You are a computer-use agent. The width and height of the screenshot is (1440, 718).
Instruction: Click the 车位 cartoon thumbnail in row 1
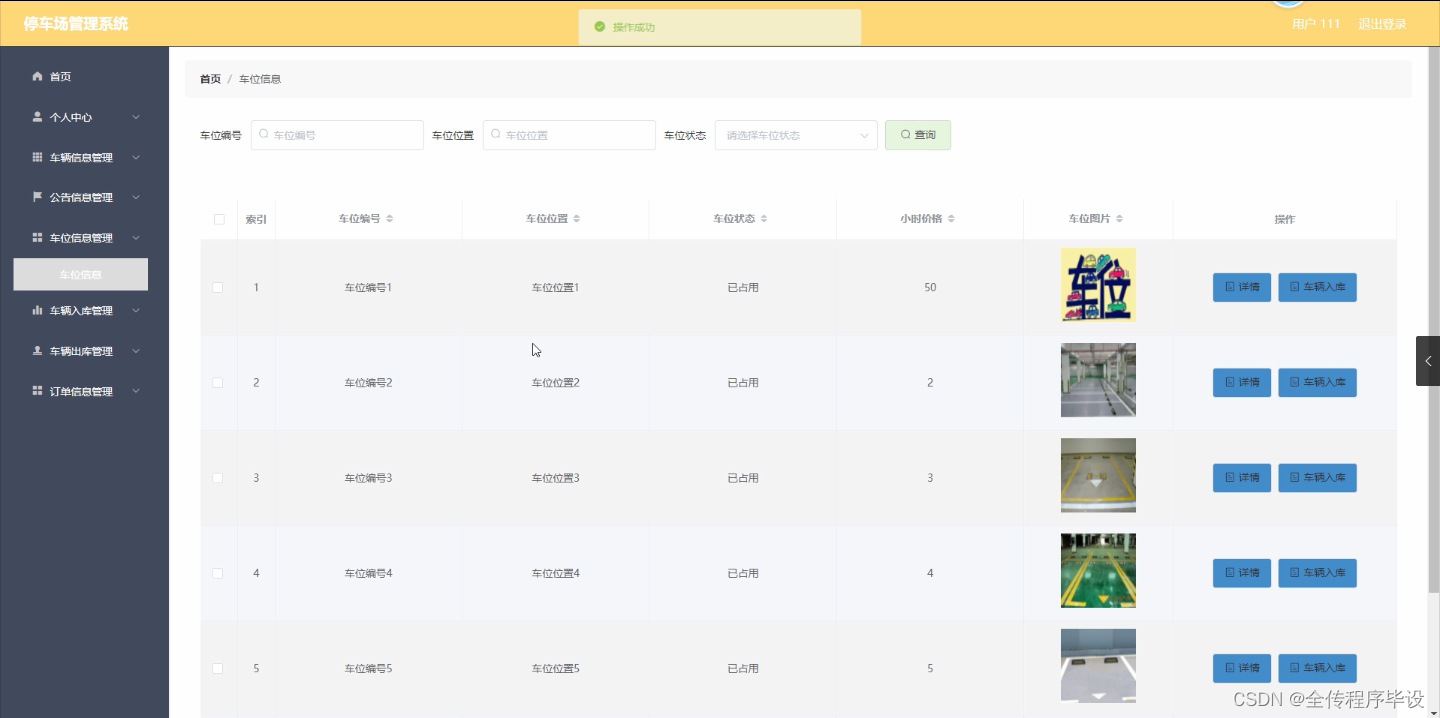coord(1098,285)
